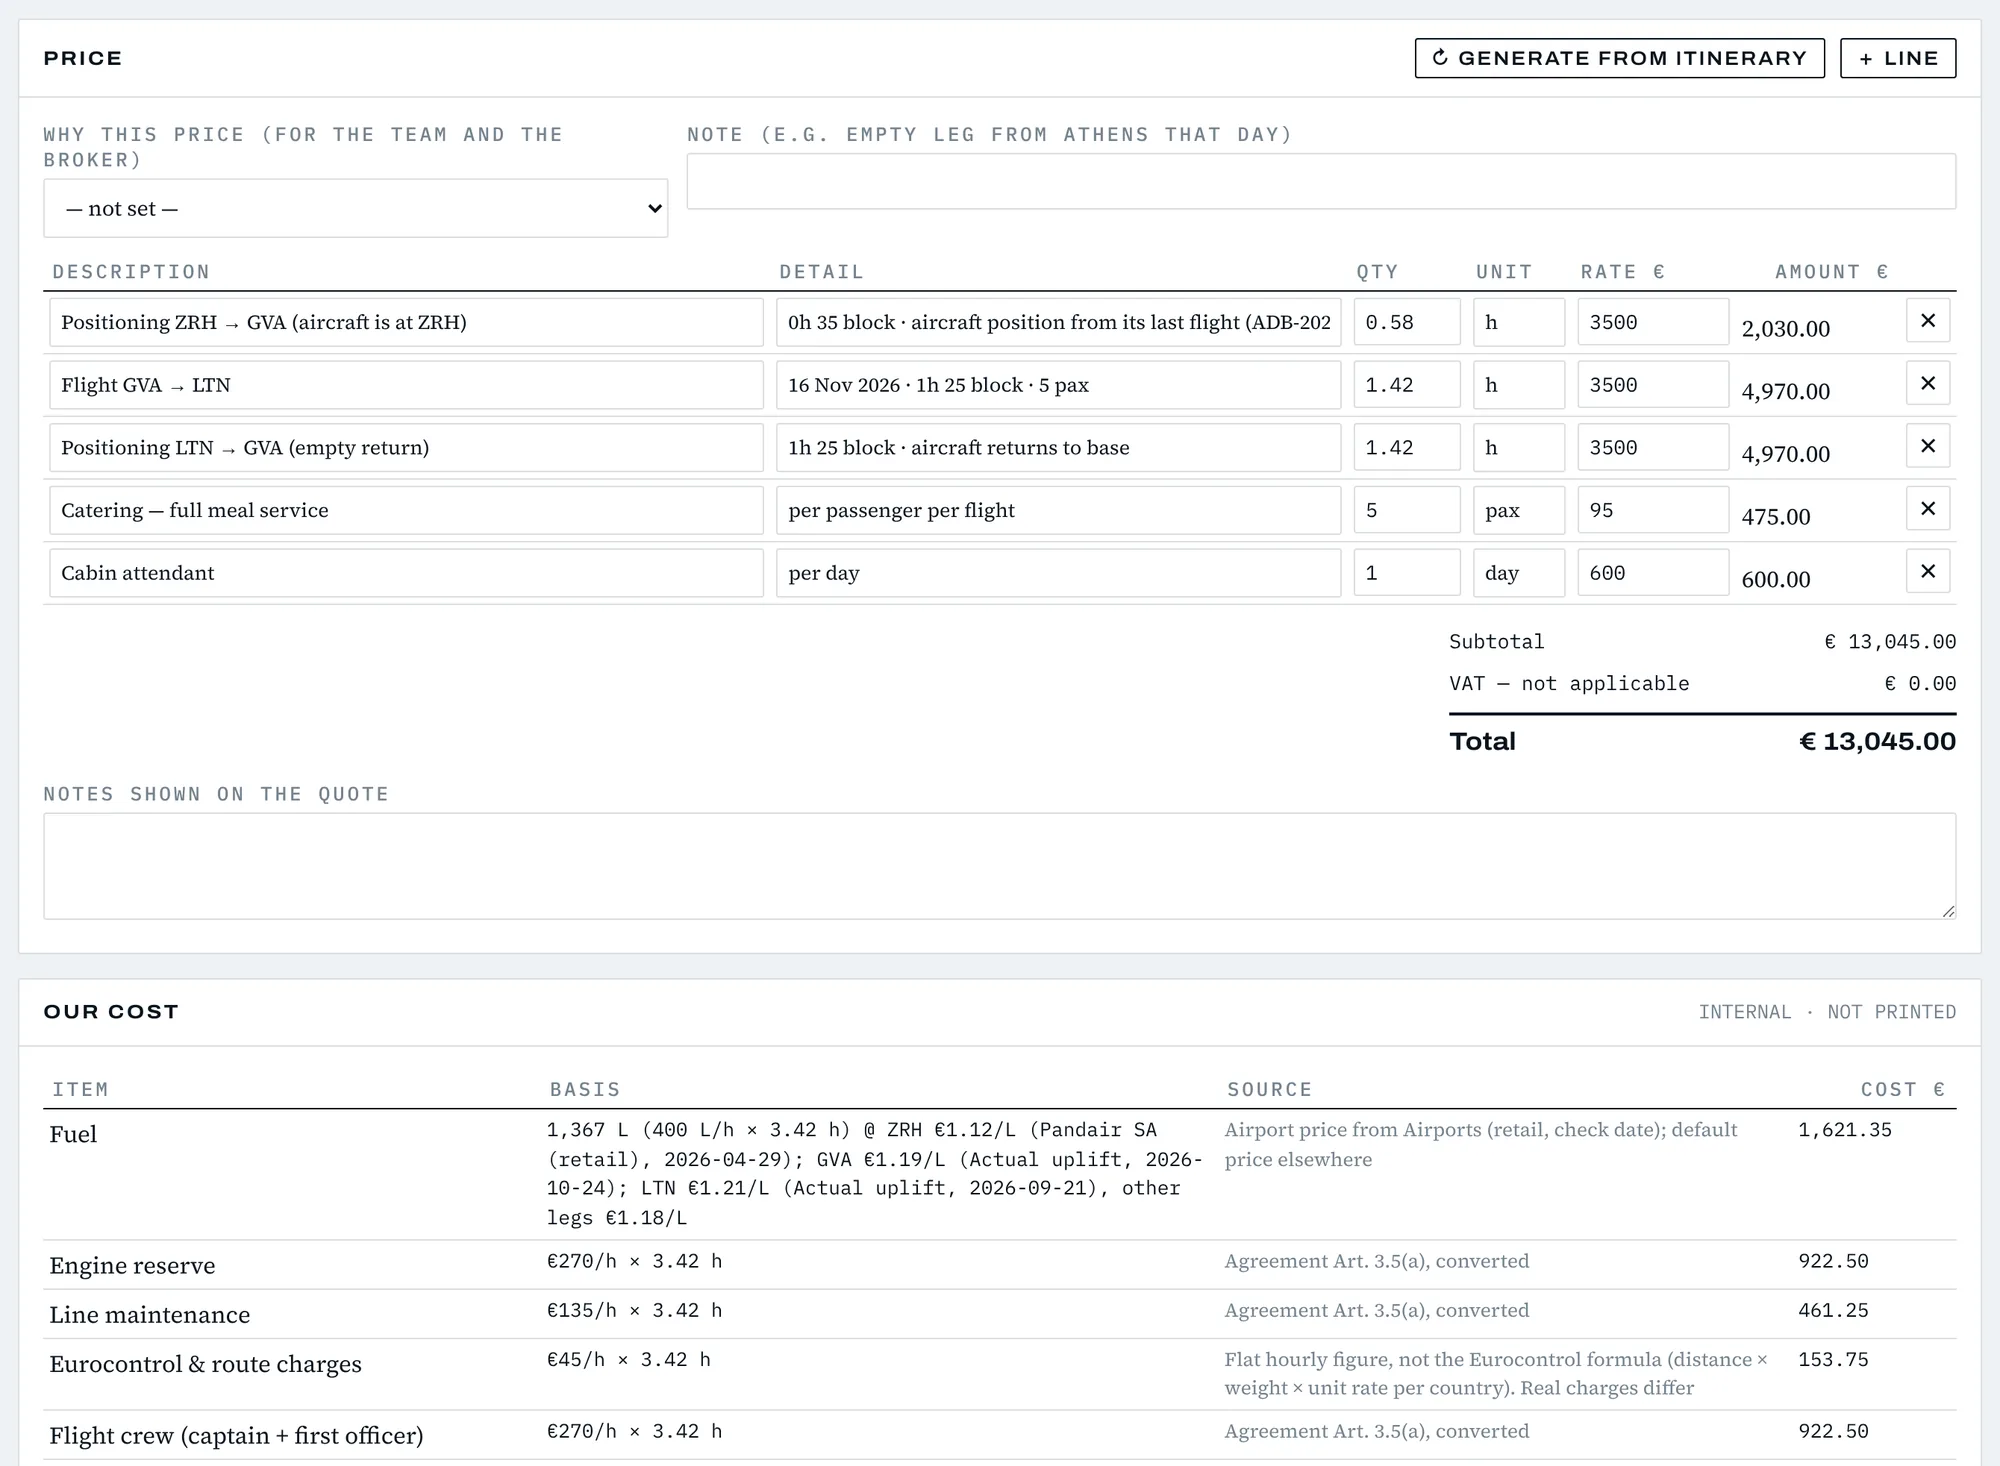Screen dimensions: 2000x1466
Task: Edit cabin attendant rate 600
Action: tap(1653, 573)
